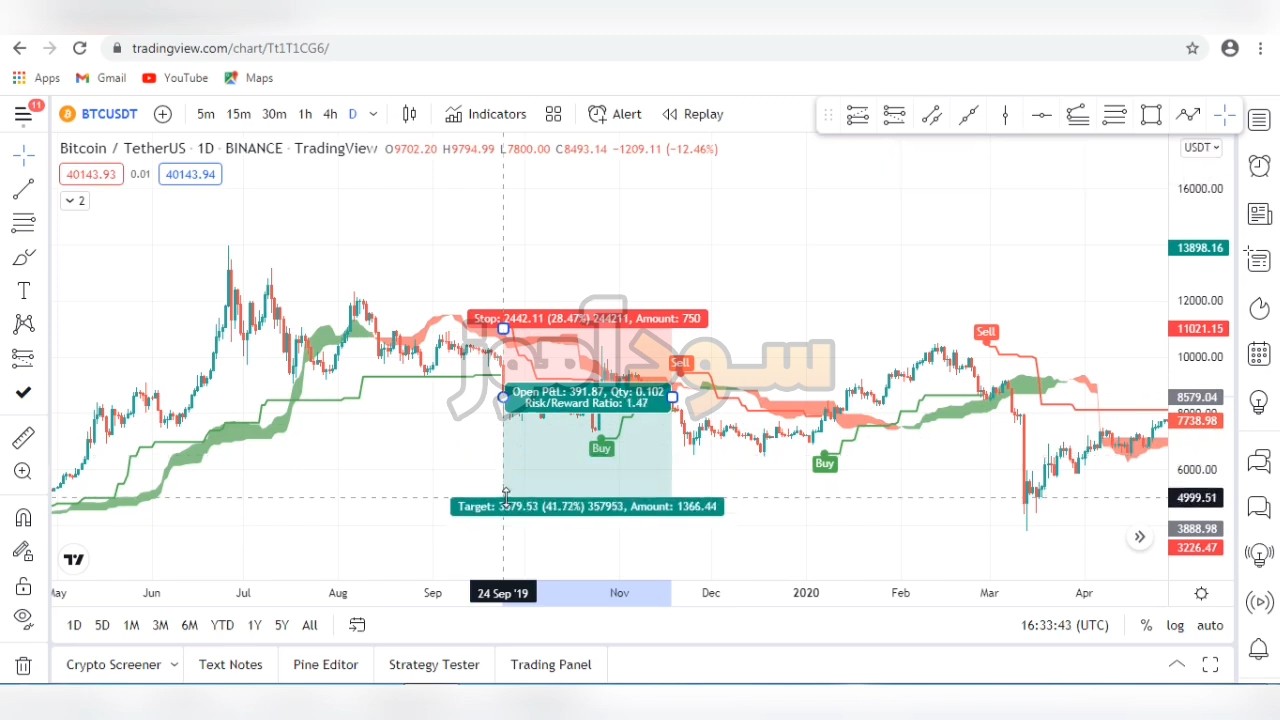Select the 4h timeframe
This screenshot has width=1280, height=720.
[x=330, y=114]
